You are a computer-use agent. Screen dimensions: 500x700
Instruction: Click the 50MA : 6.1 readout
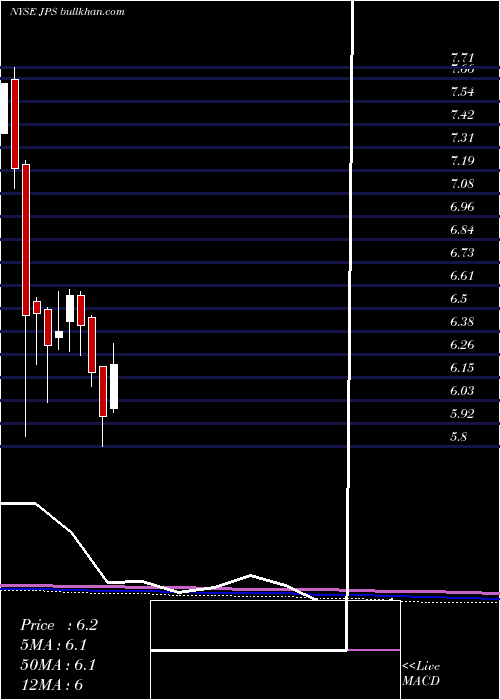coord(58,665)
